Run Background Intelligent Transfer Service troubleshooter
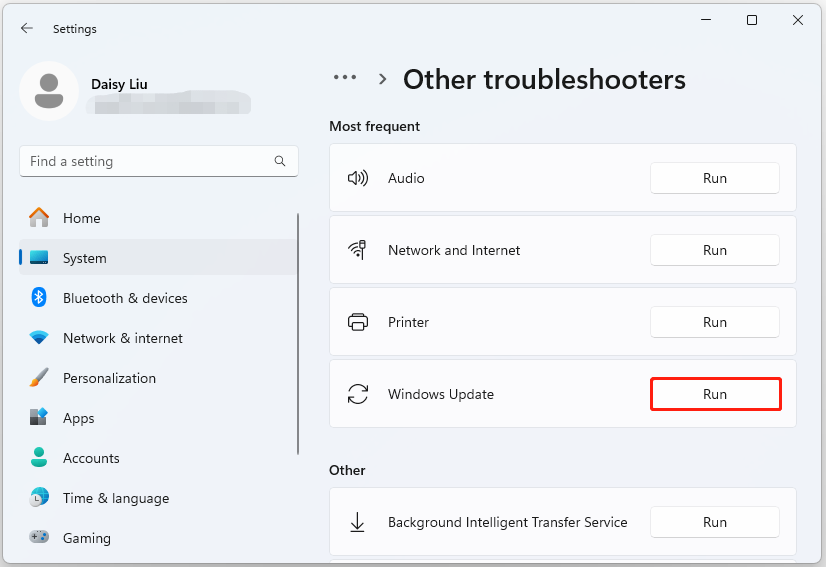The height and width of the screenshot is (567, 826). (714, 522)
